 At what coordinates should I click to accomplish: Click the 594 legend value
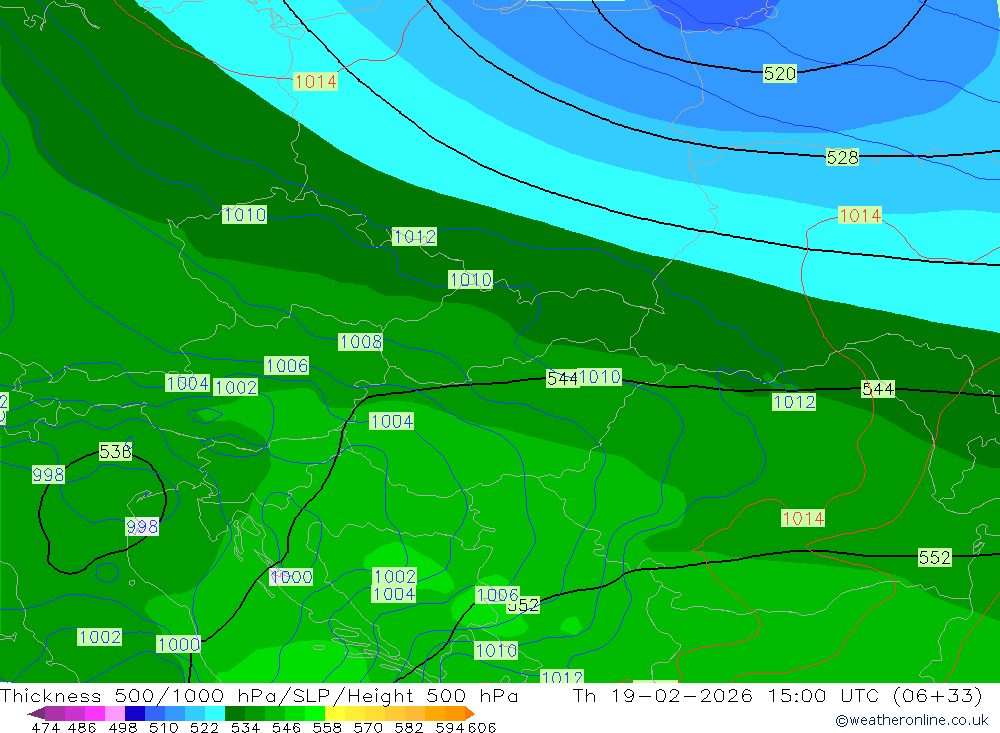click(x=450, y=728)
